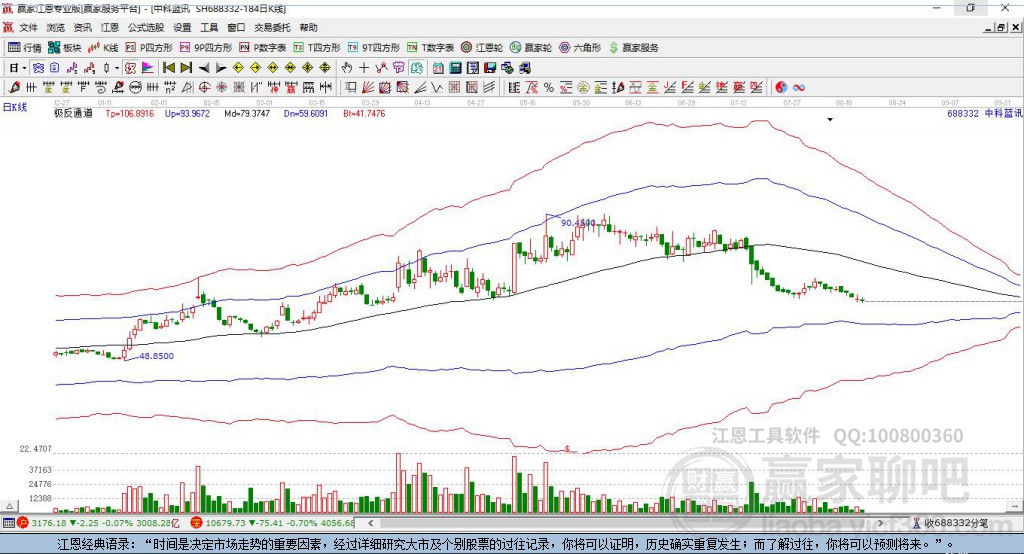1024x554 pixels.
Task: Click the Tp=106.8916 value
Action: pyautogui.click(x=130, y=113)
